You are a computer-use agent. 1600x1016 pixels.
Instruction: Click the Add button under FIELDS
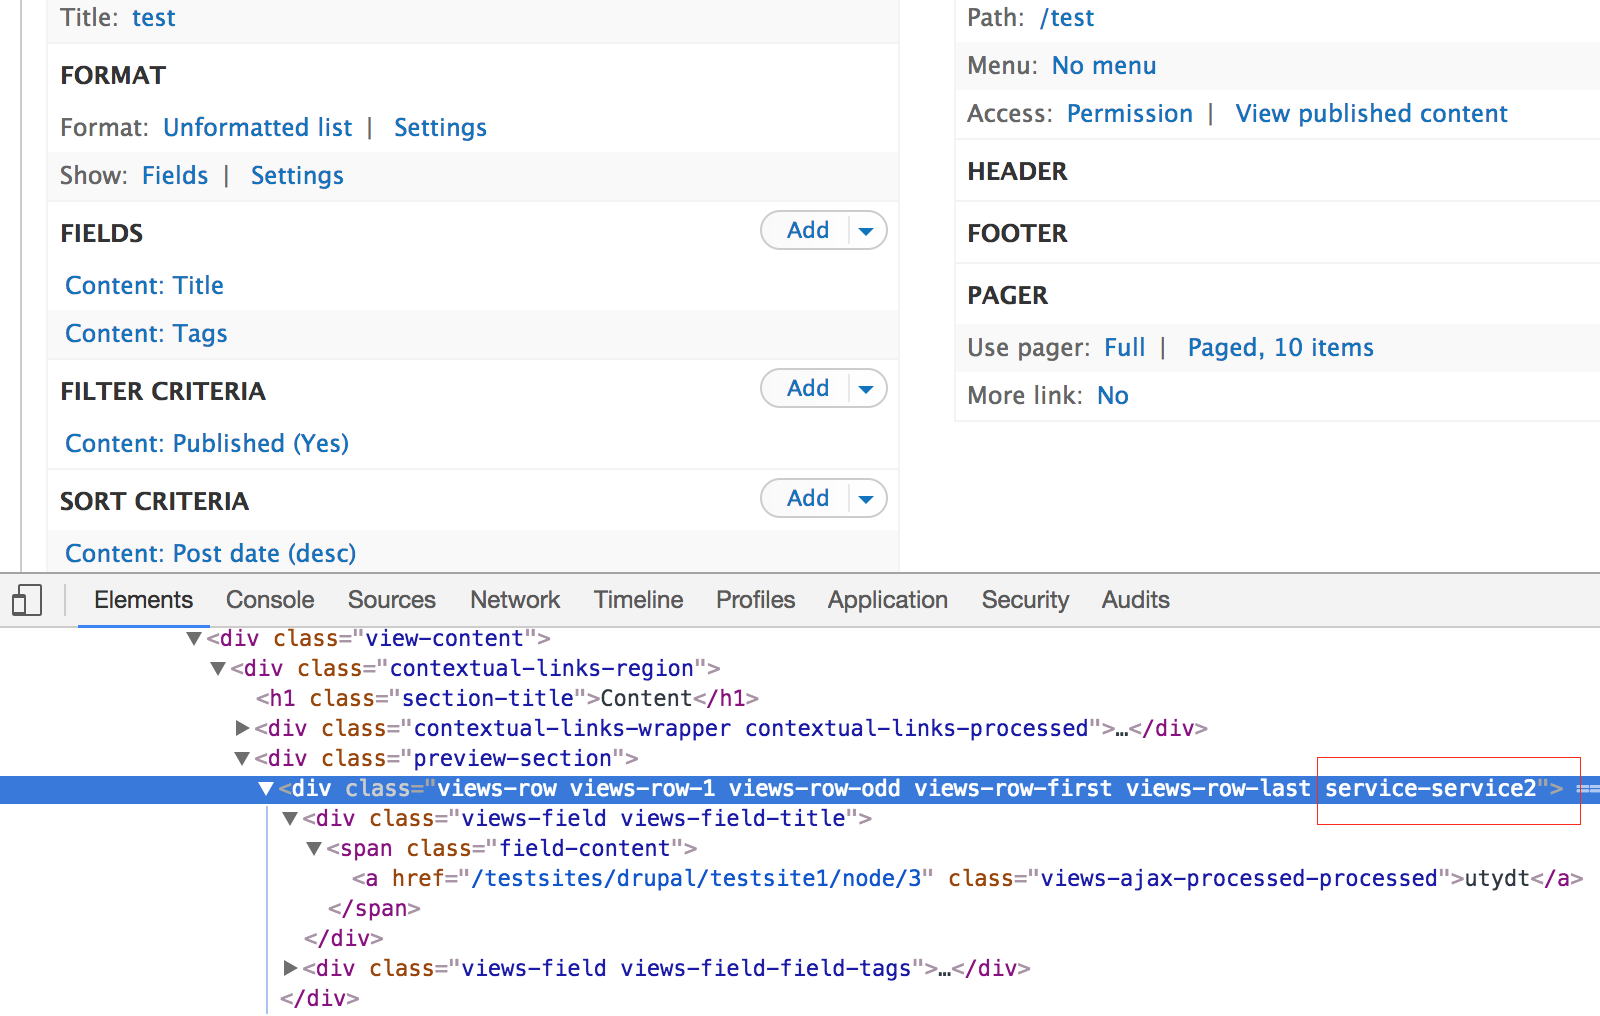coord(806,230)
